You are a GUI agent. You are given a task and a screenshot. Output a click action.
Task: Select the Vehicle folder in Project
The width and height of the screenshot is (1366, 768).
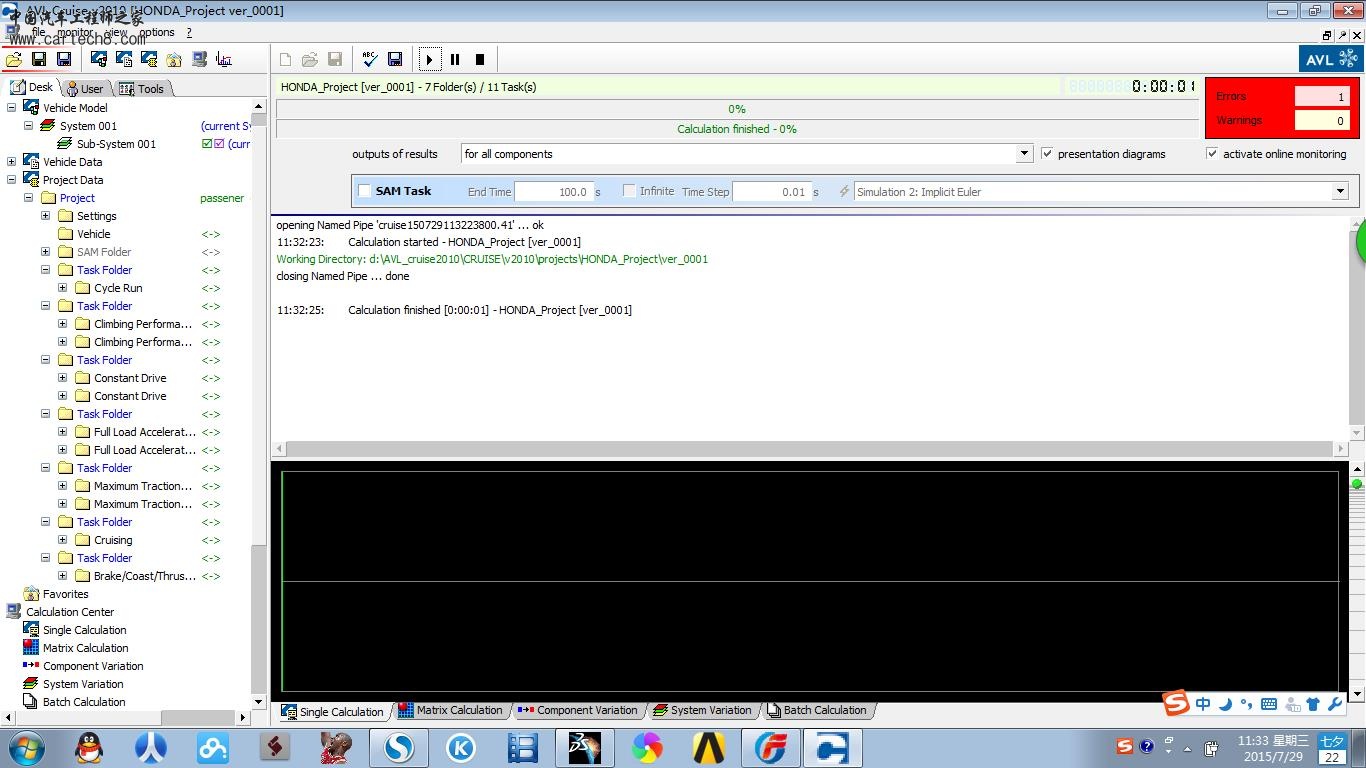click(x=94, y=234)
